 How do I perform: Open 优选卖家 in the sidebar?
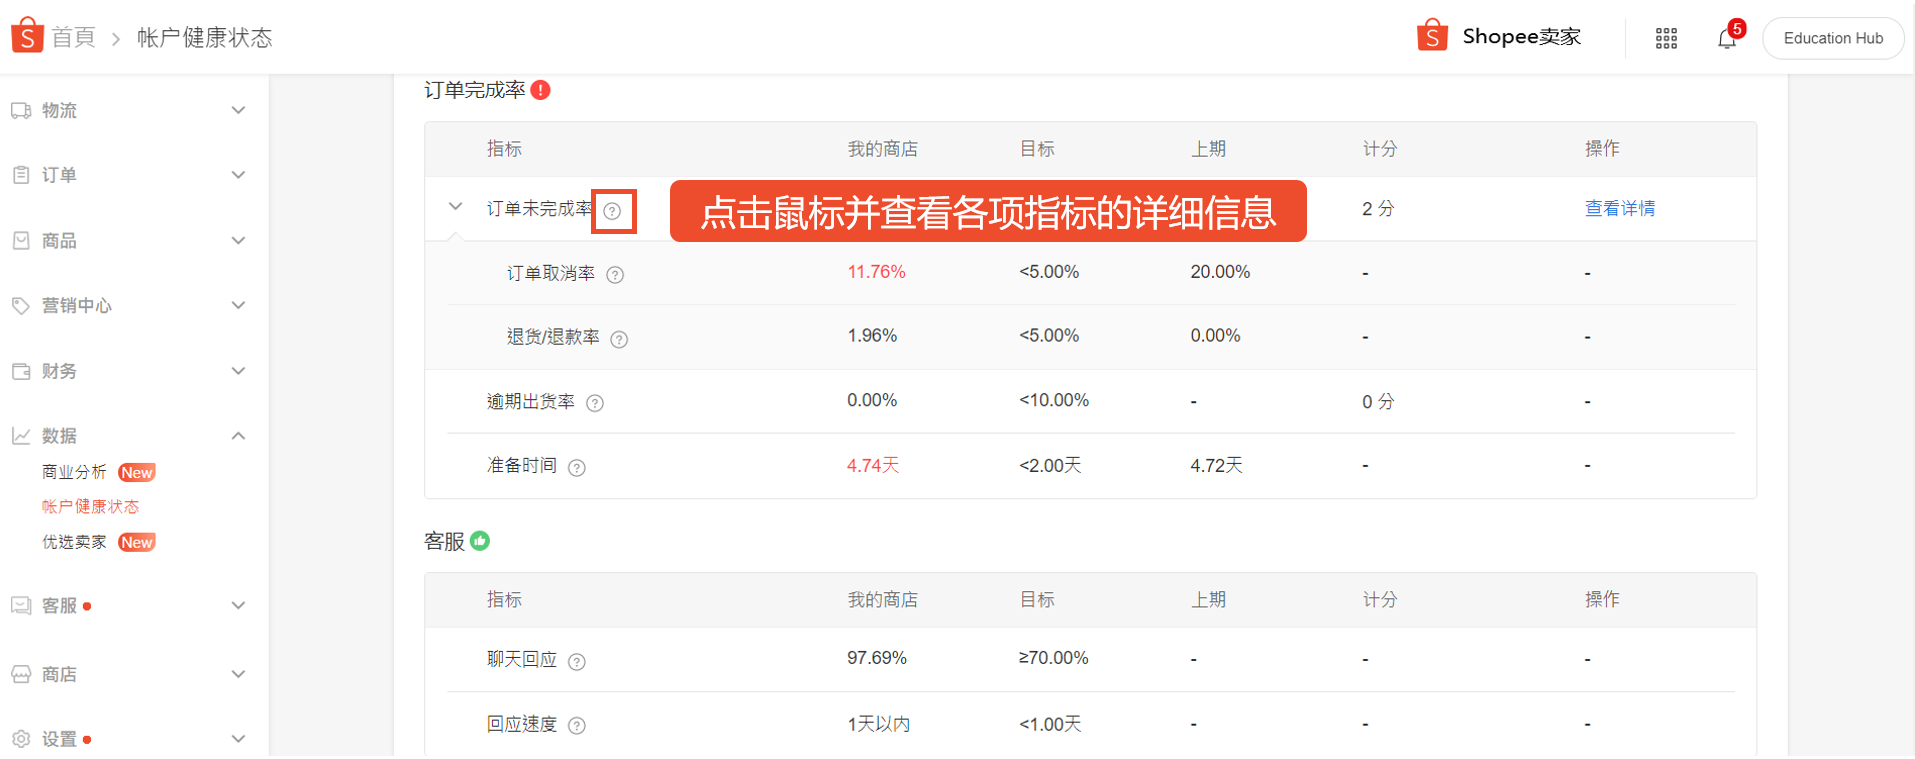[x=74, y=542]
